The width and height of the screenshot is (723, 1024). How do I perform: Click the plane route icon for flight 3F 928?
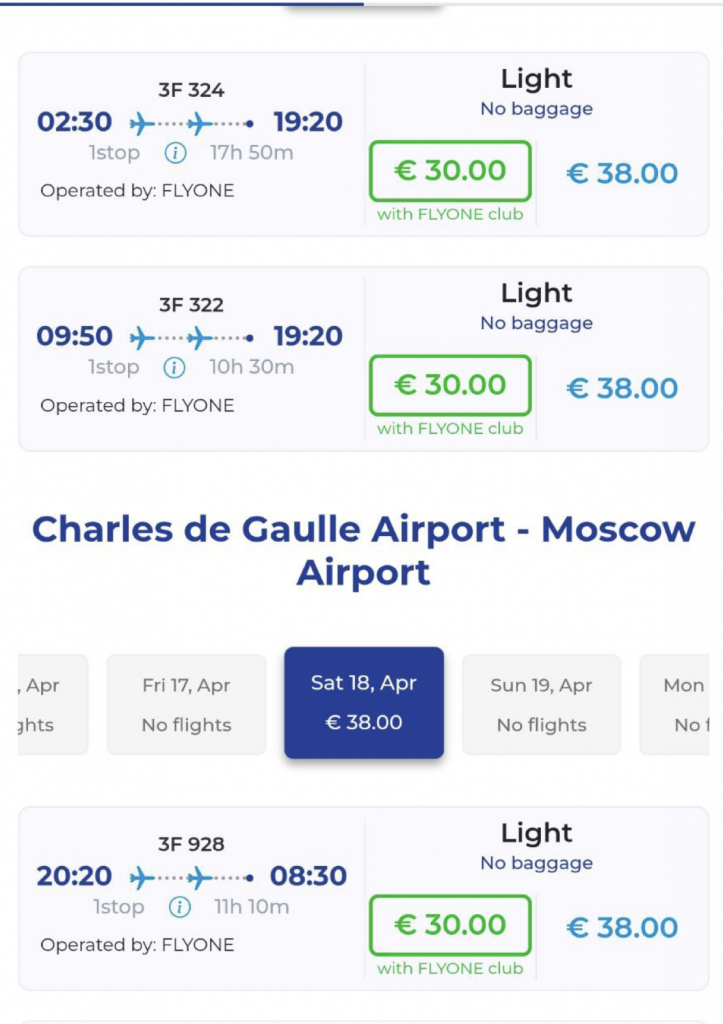coord(190,877)
